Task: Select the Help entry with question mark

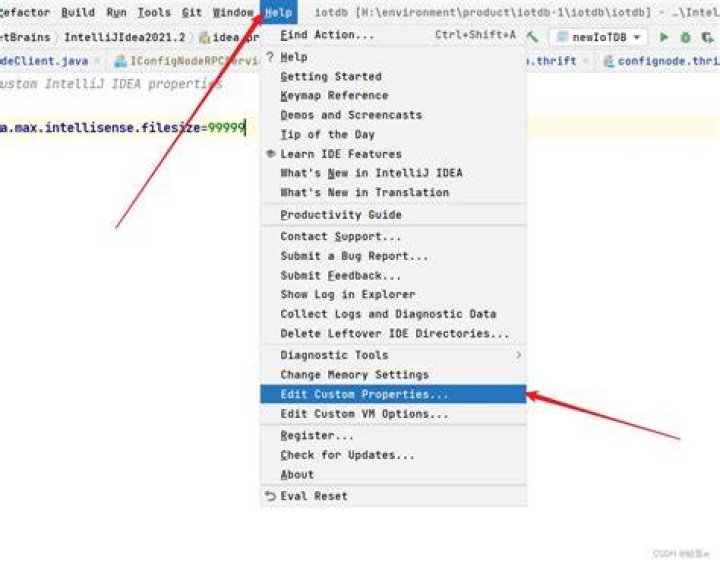Action: point(393,57)
